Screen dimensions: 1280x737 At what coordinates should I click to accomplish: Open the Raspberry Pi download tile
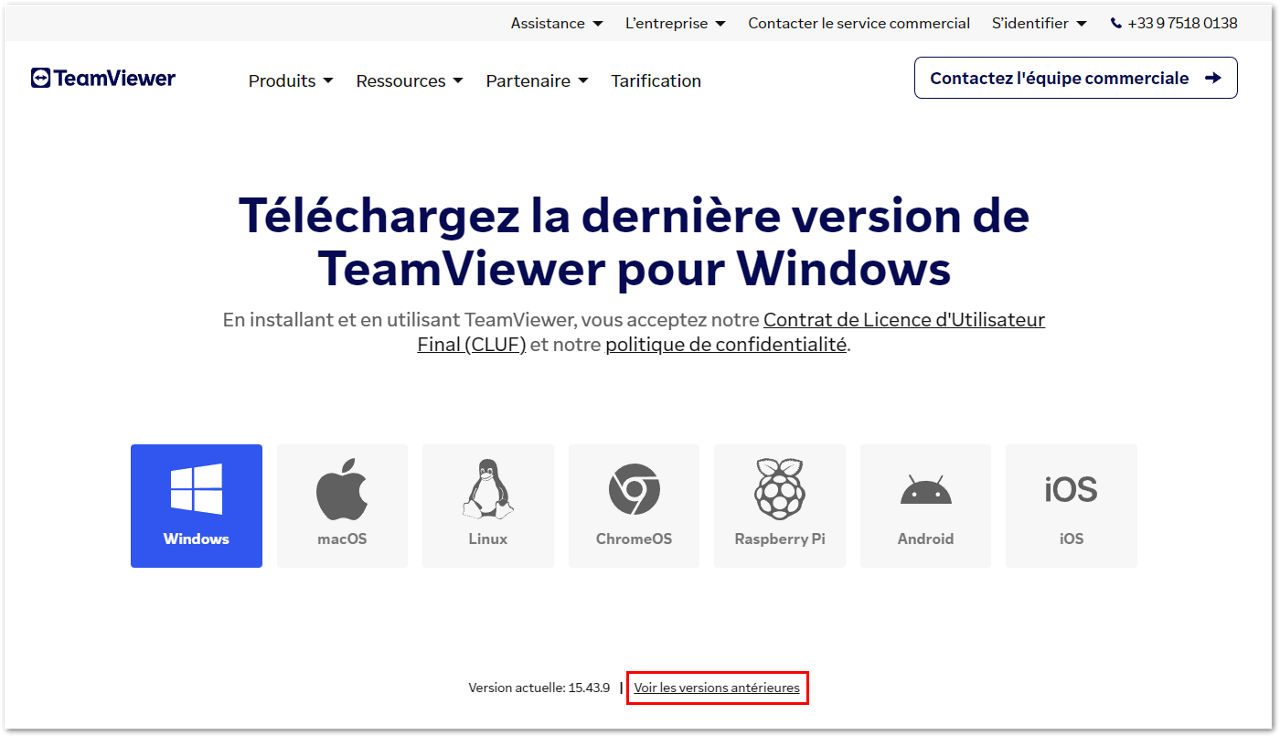point(780,506)
